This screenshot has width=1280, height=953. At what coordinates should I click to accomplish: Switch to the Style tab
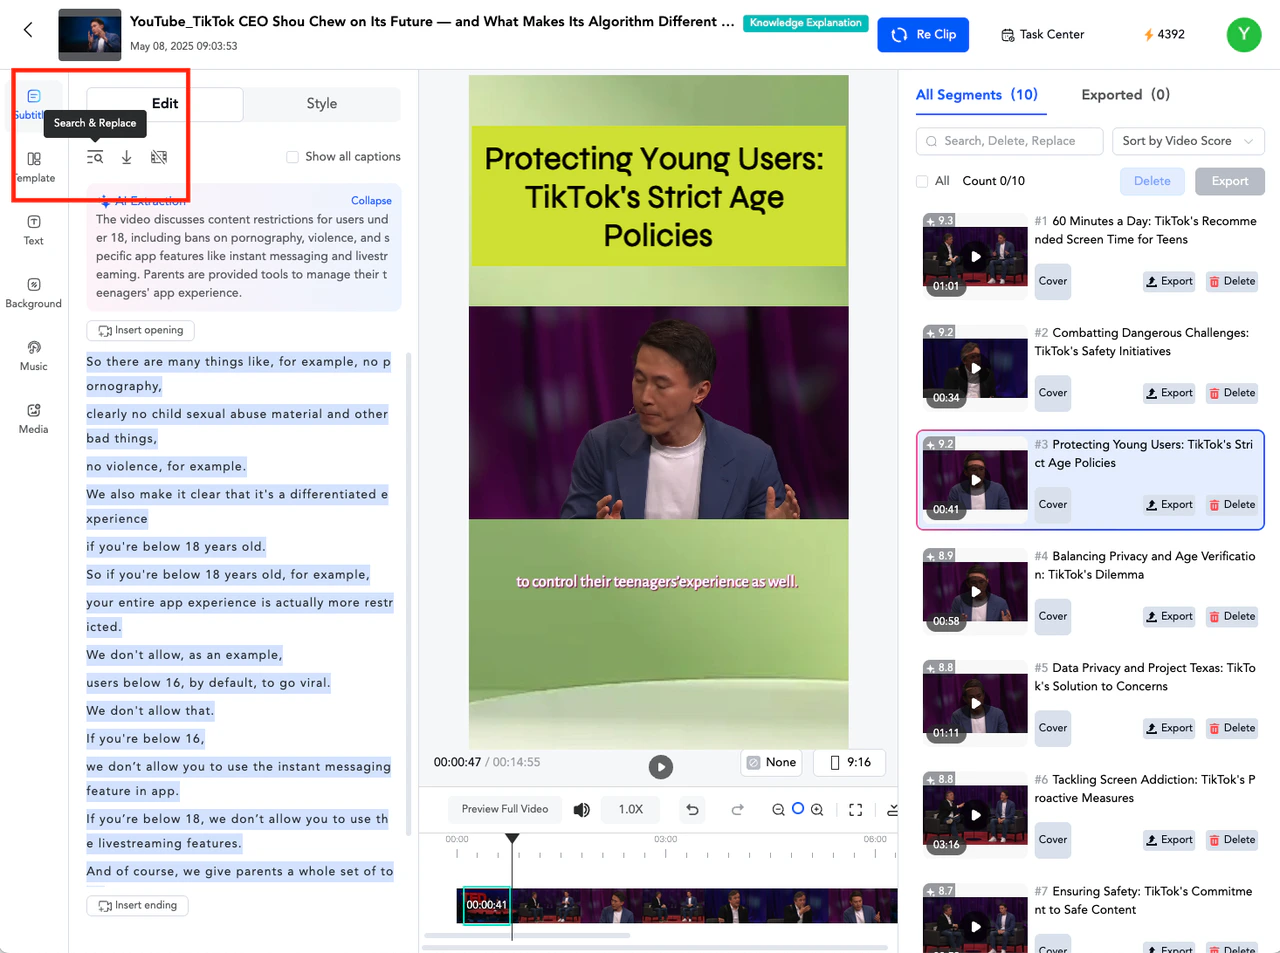click(322, 104)
